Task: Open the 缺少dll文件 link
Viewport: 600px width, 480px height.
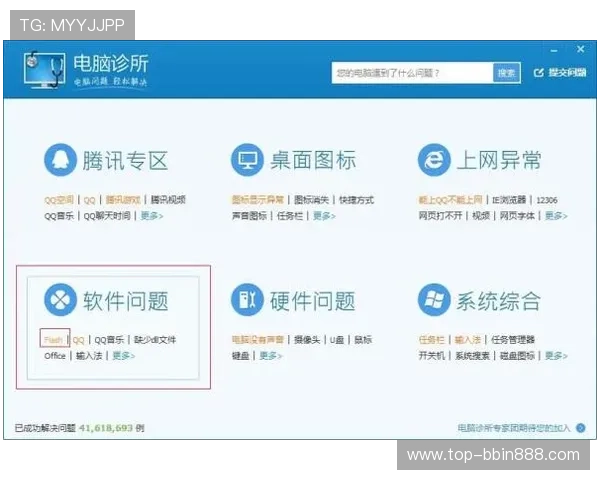Action: pos(155,340)
